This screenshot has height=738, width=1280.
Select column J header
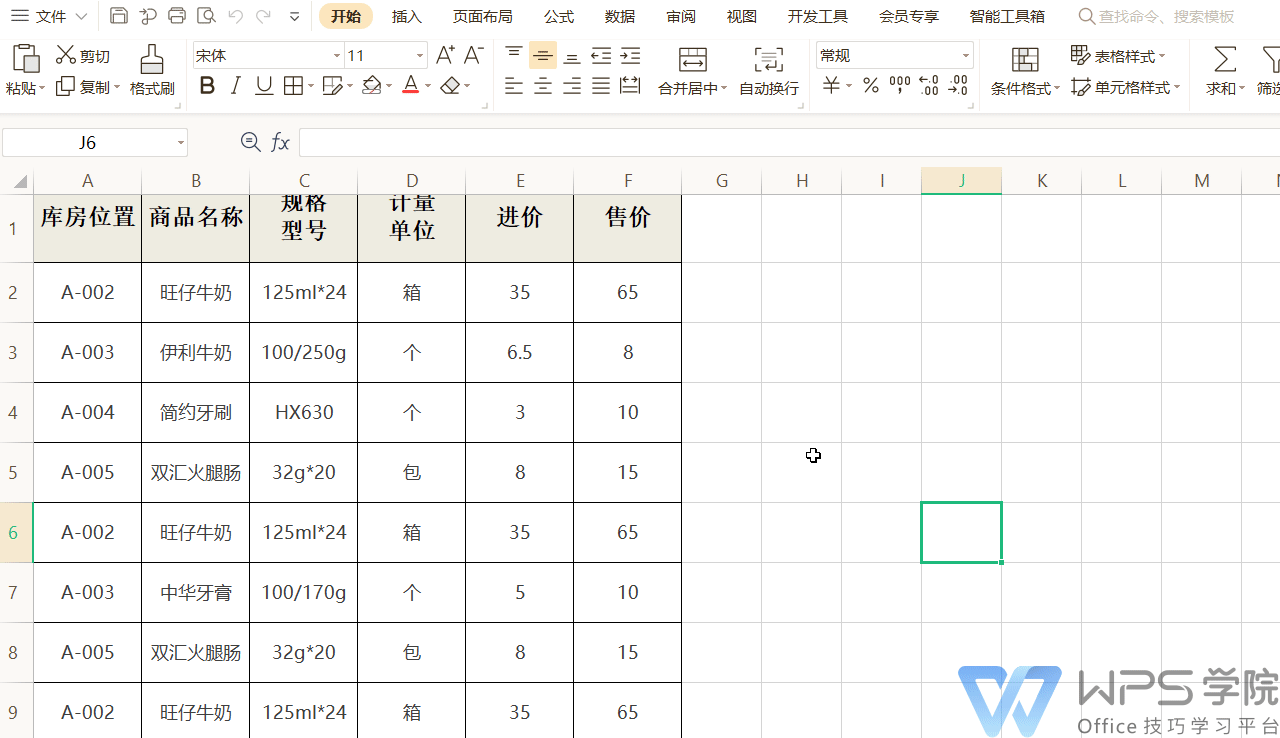(961, 181)
